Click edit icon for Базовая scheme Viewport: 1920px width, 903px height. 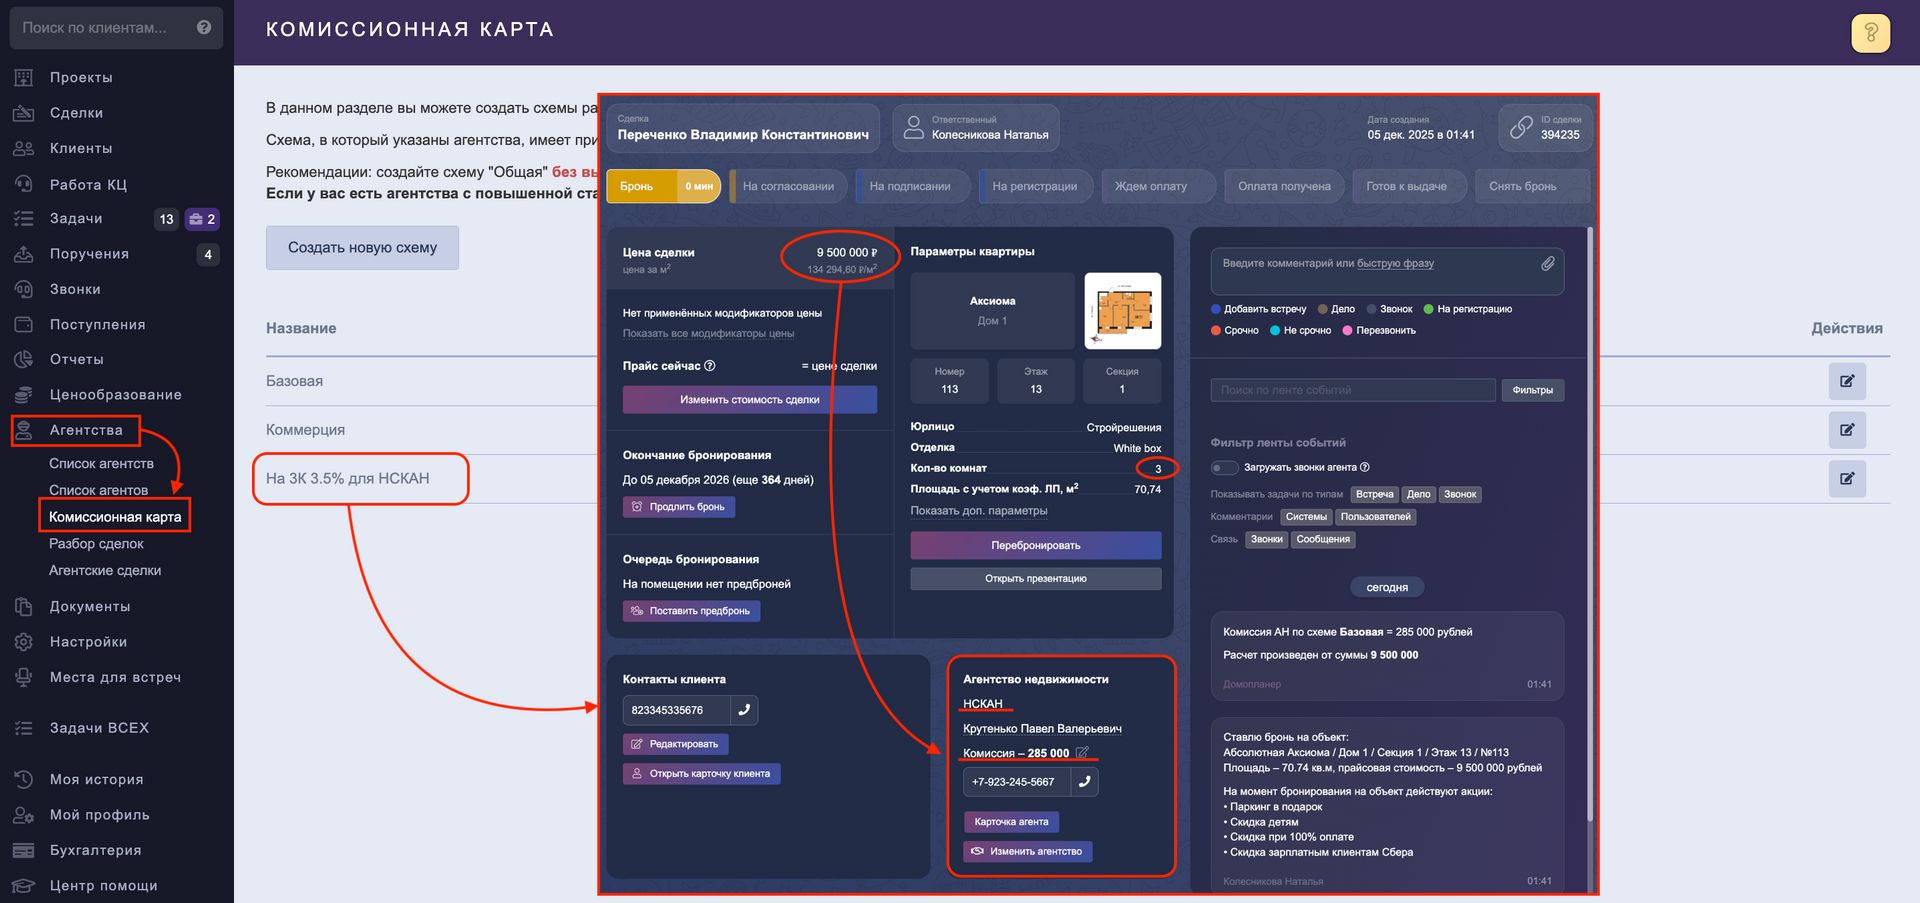(1846, 381)
